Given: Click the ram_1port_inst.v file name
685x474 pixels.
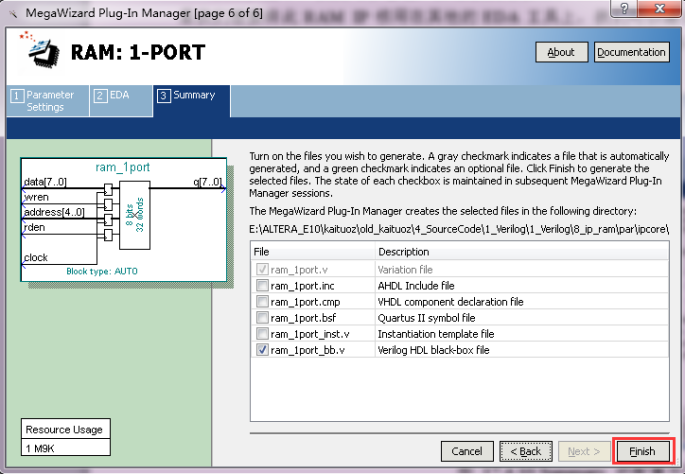Looking at the screenshot, I should point(310,334).
